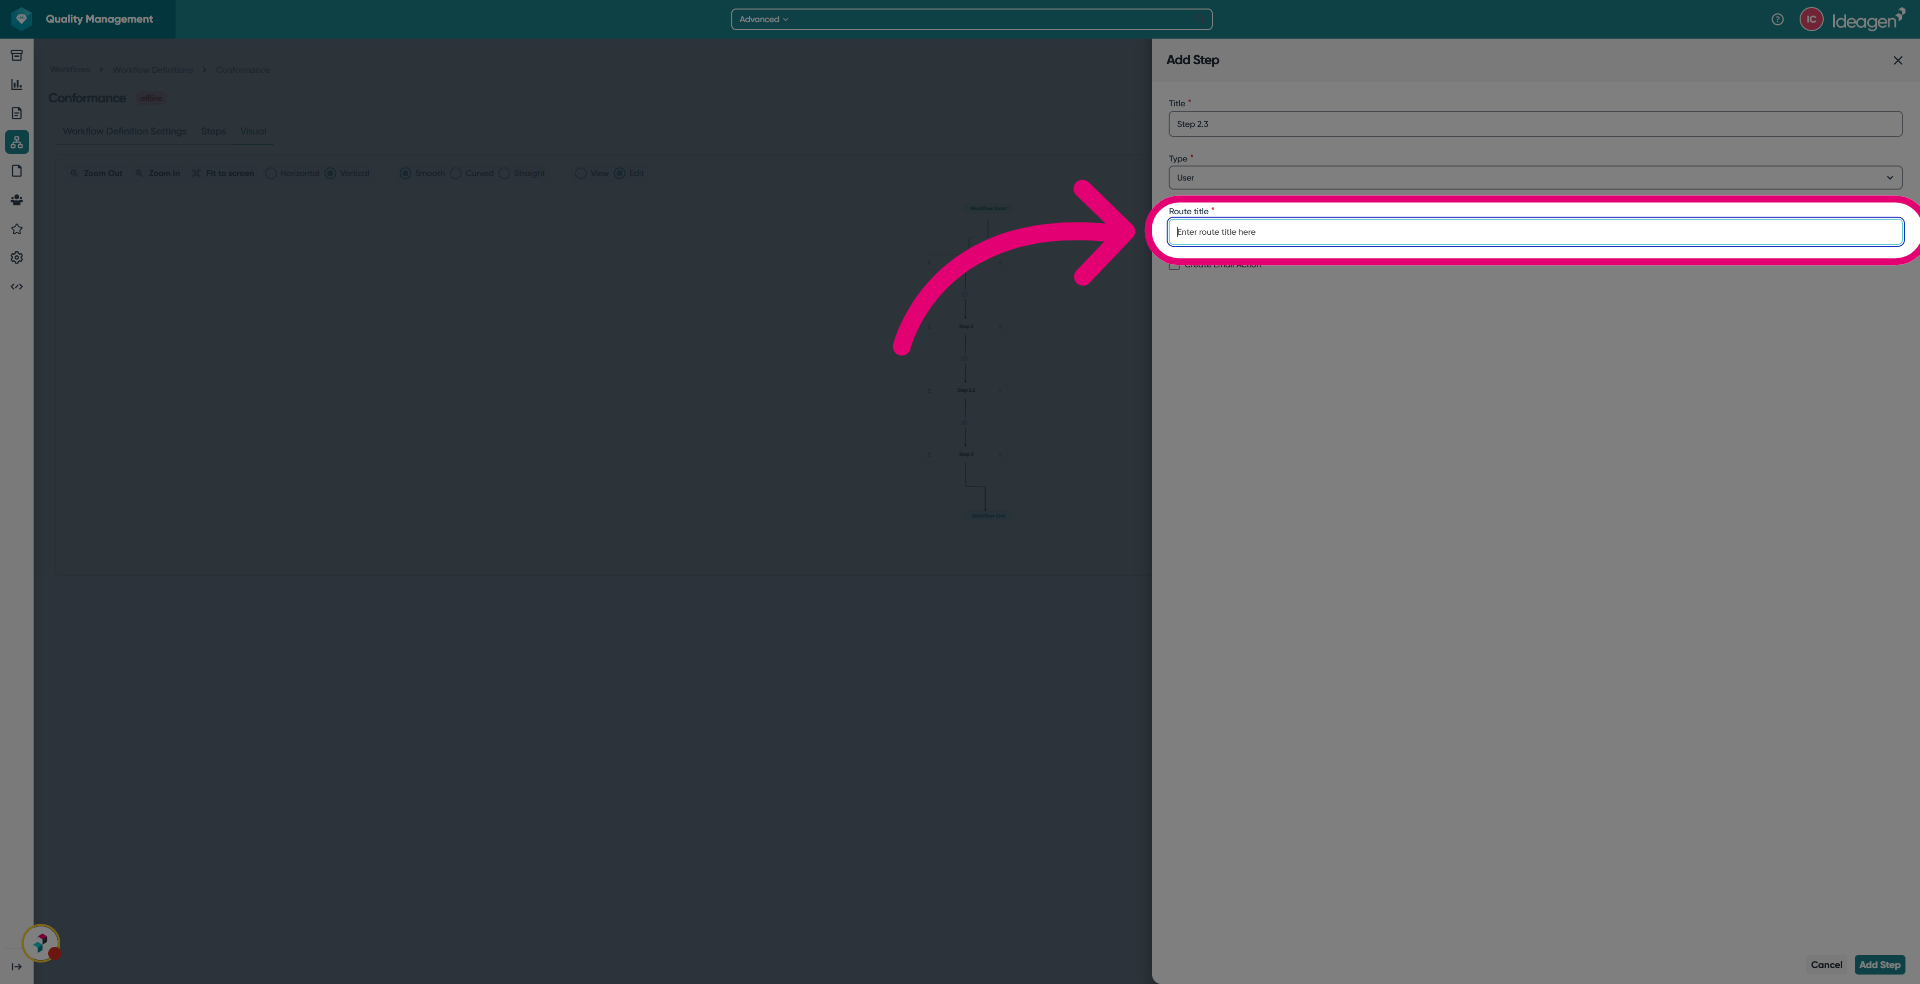1920x984 pixels.
Task: Select Smooth line style radio
Action: (405, 173)
